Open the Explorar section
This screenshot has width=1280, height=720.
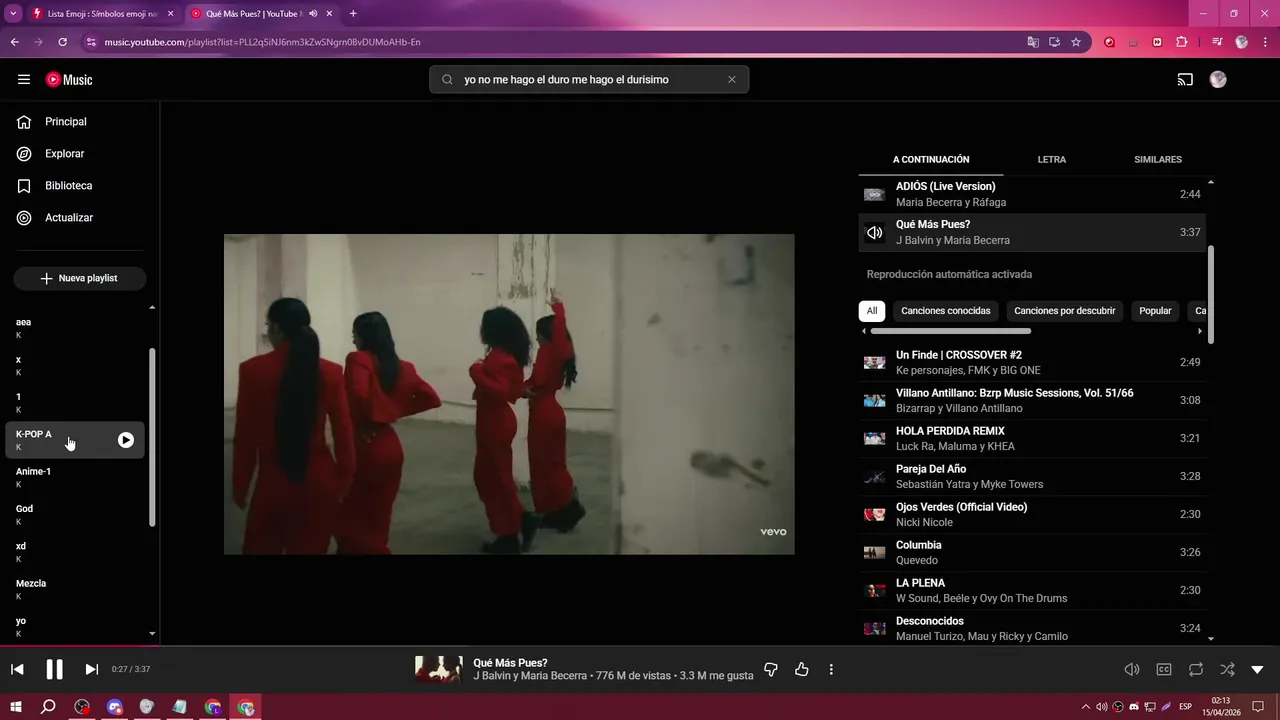64,154
